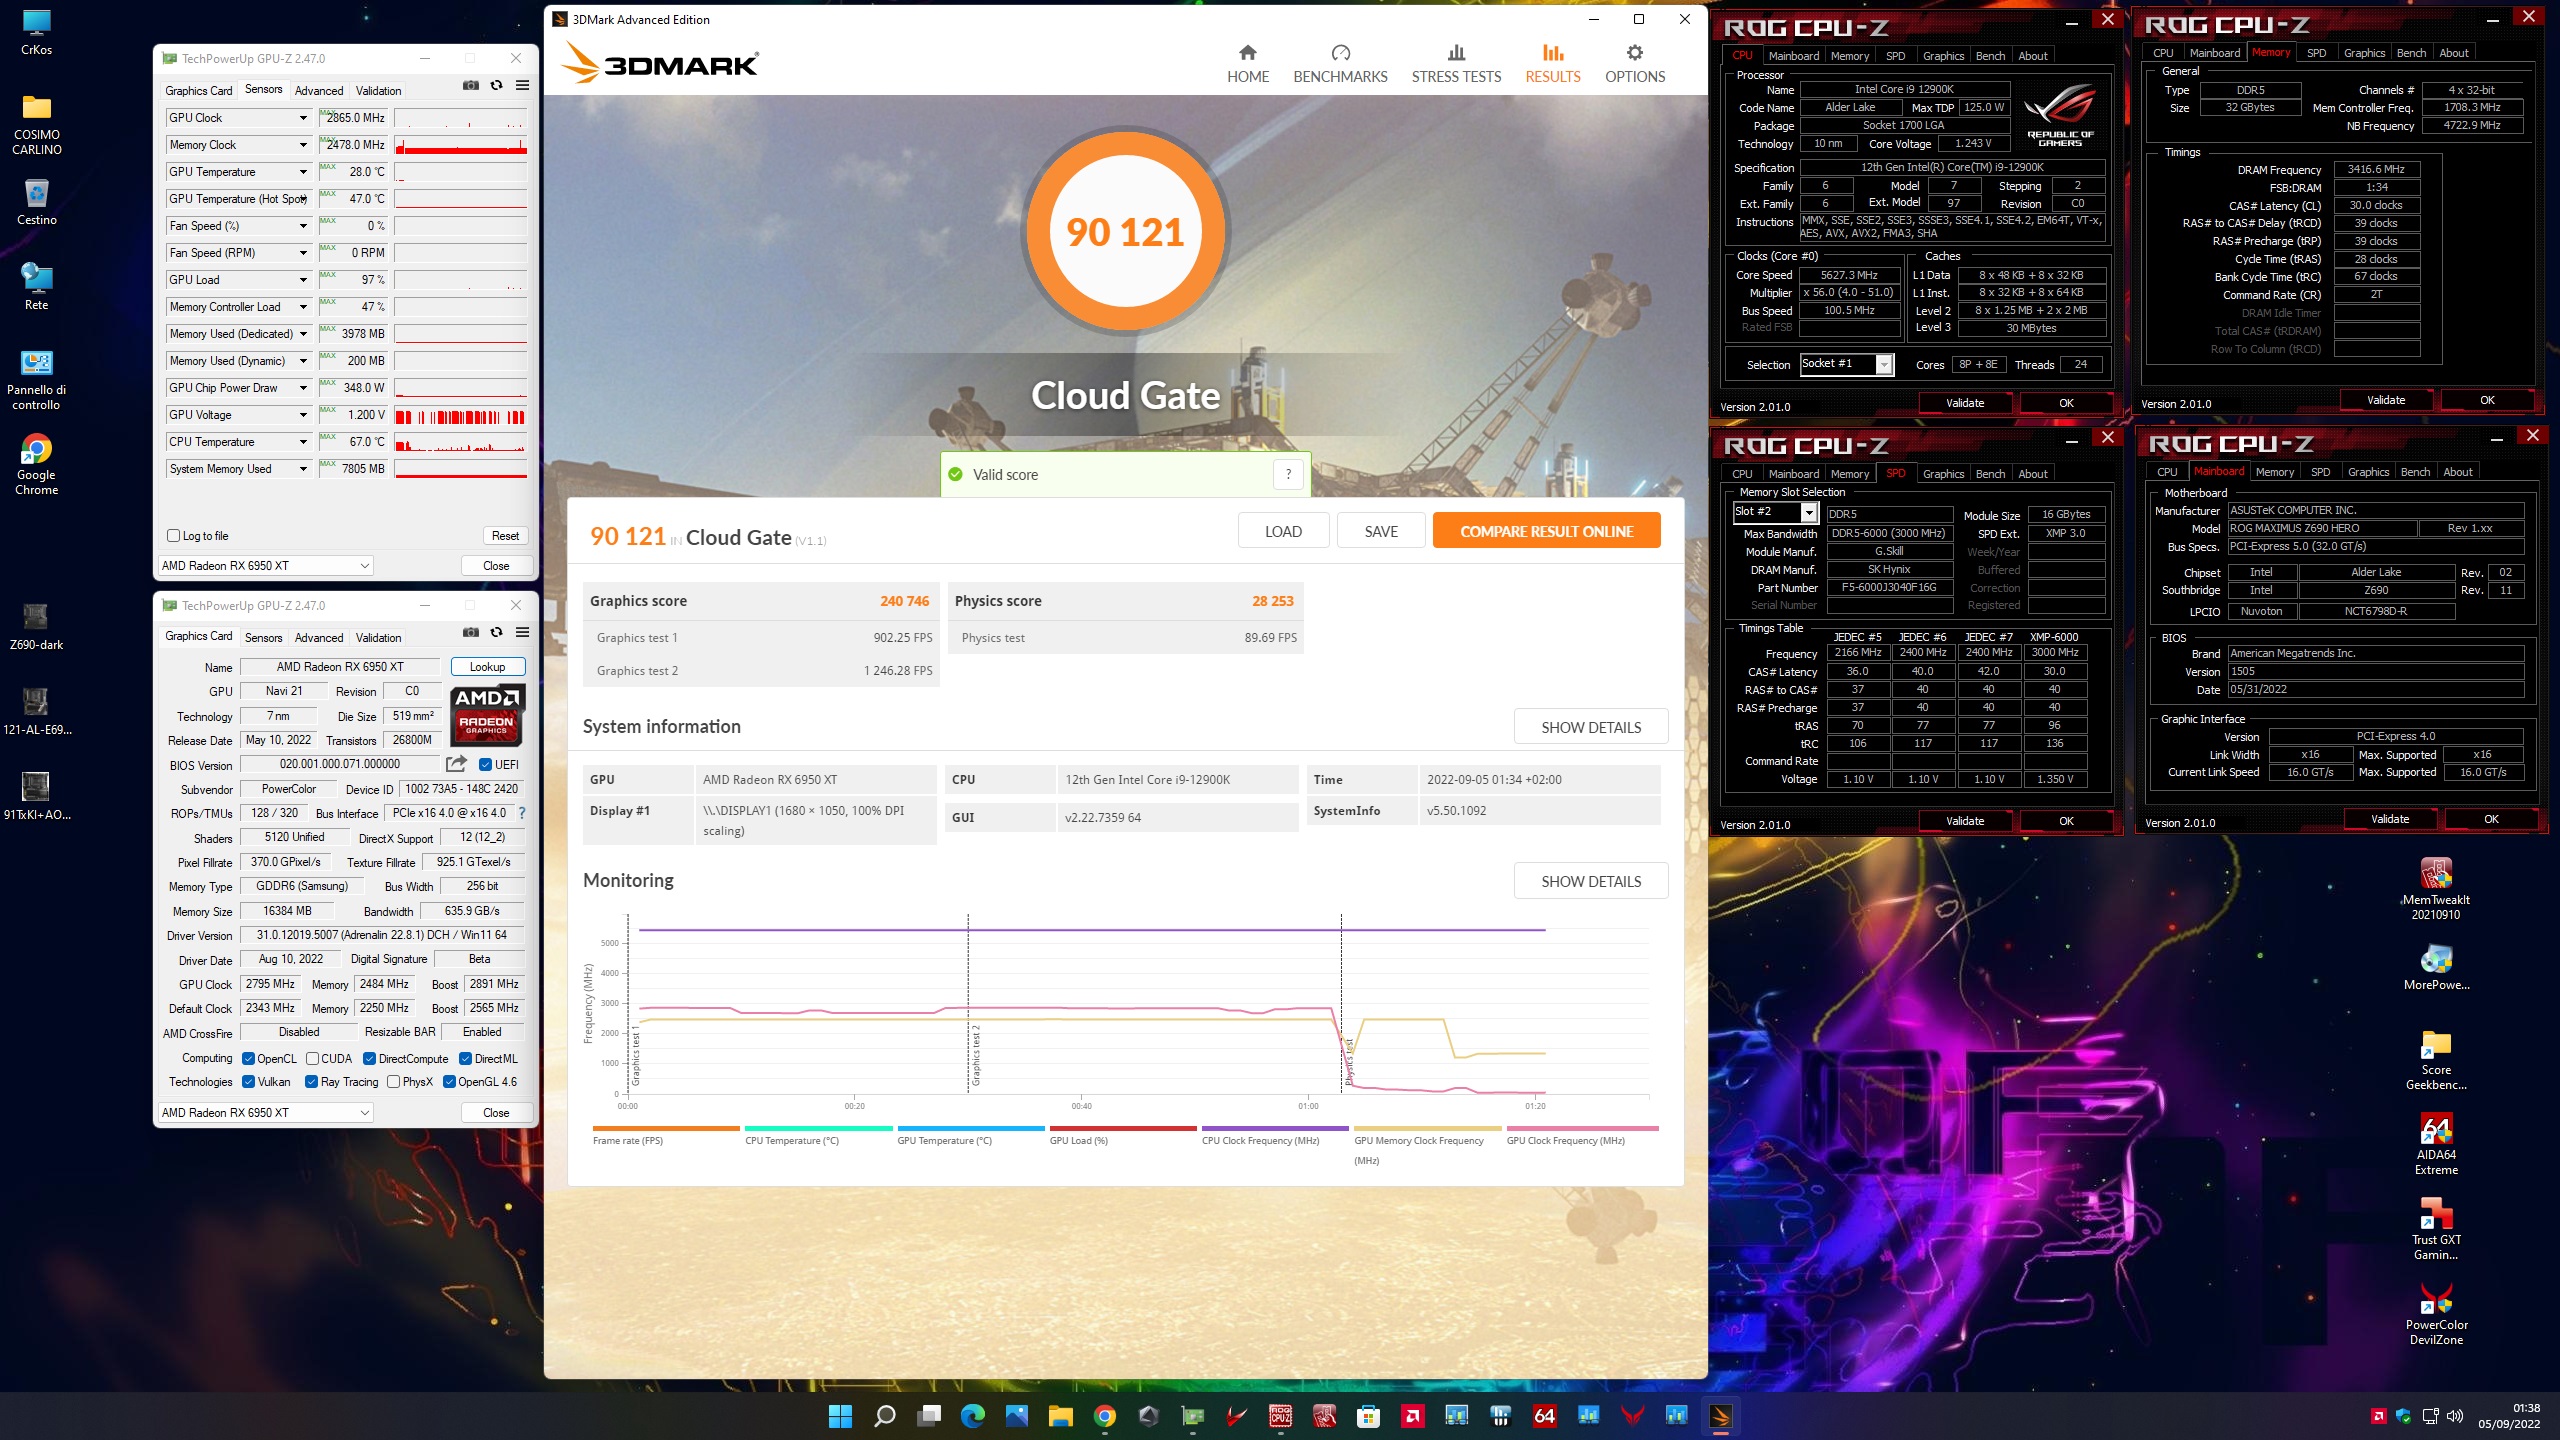Open MemTweakIt desktop shortcut
This screenshot has height=1440, width=2560.
click(x=2436, y=889)
